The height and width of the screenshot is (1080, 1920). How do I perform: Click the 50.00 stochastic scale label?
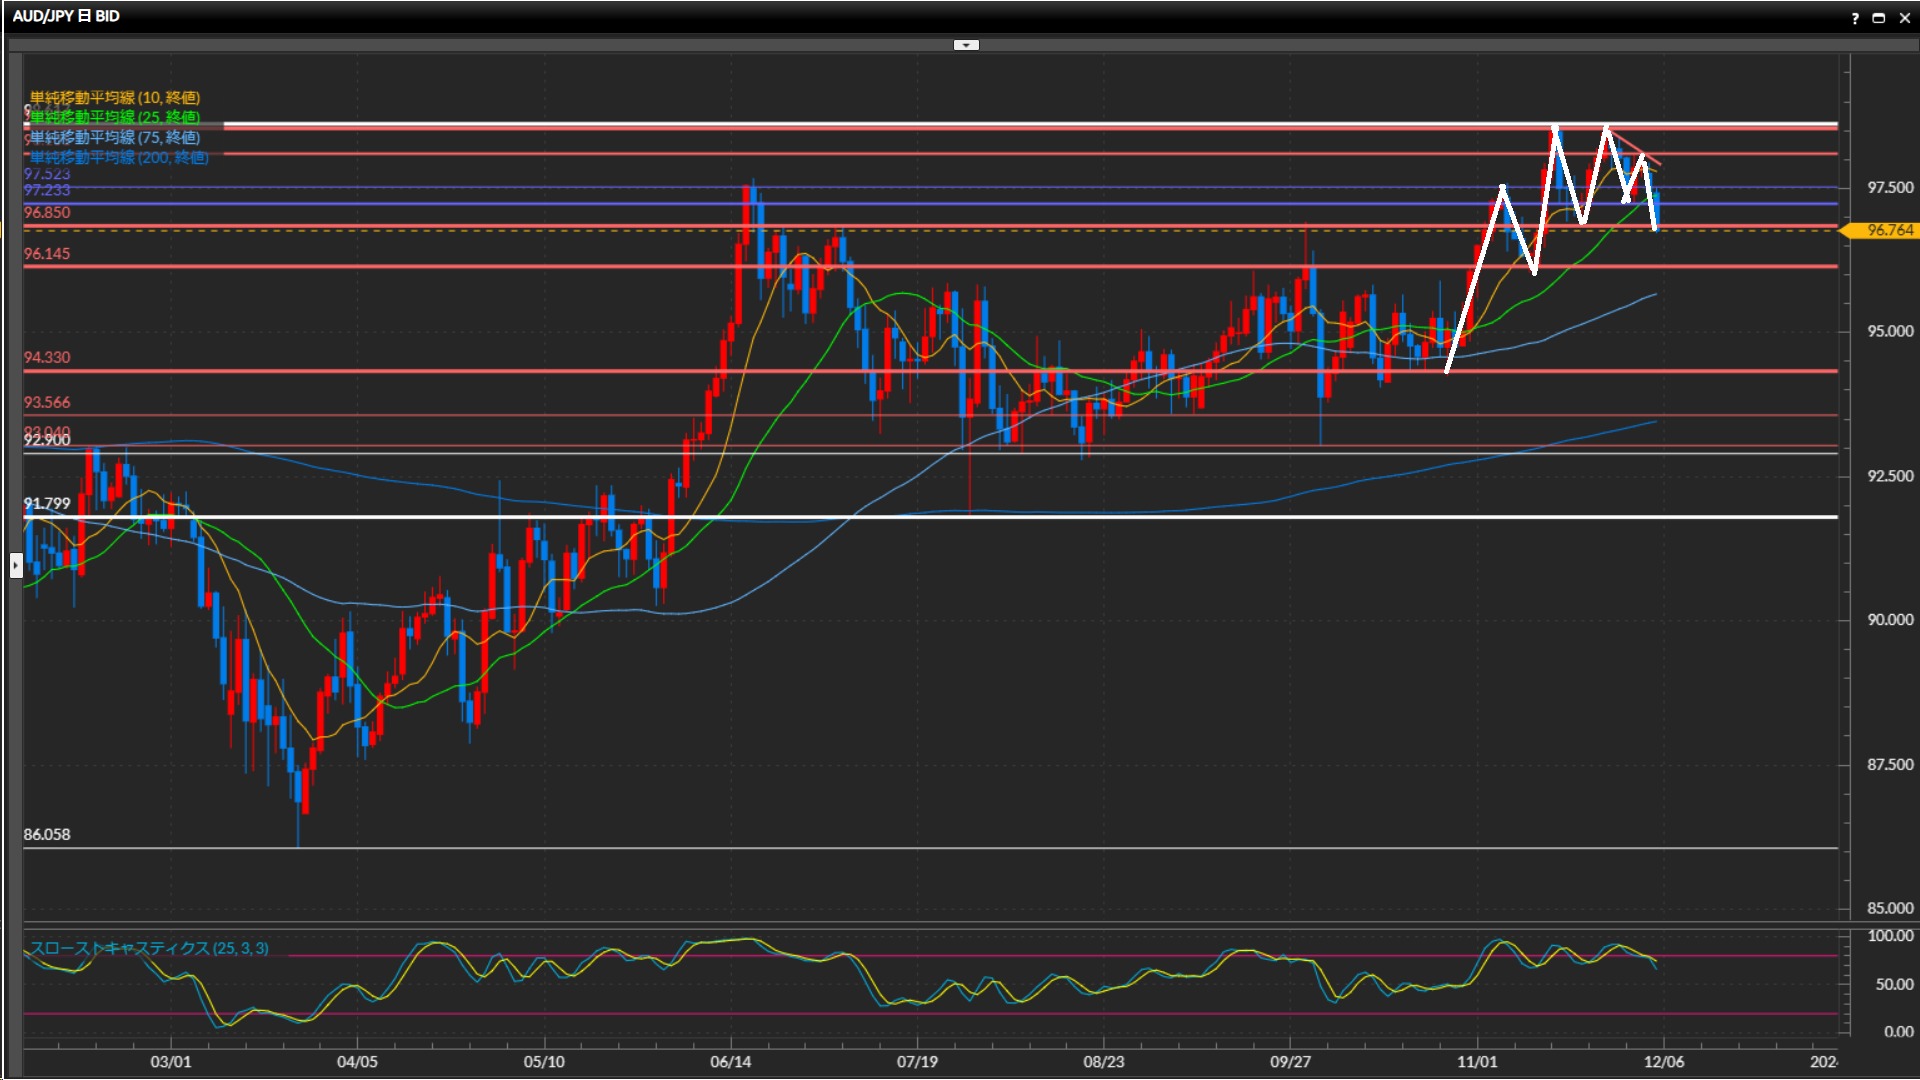click(x=1893, y=985)
